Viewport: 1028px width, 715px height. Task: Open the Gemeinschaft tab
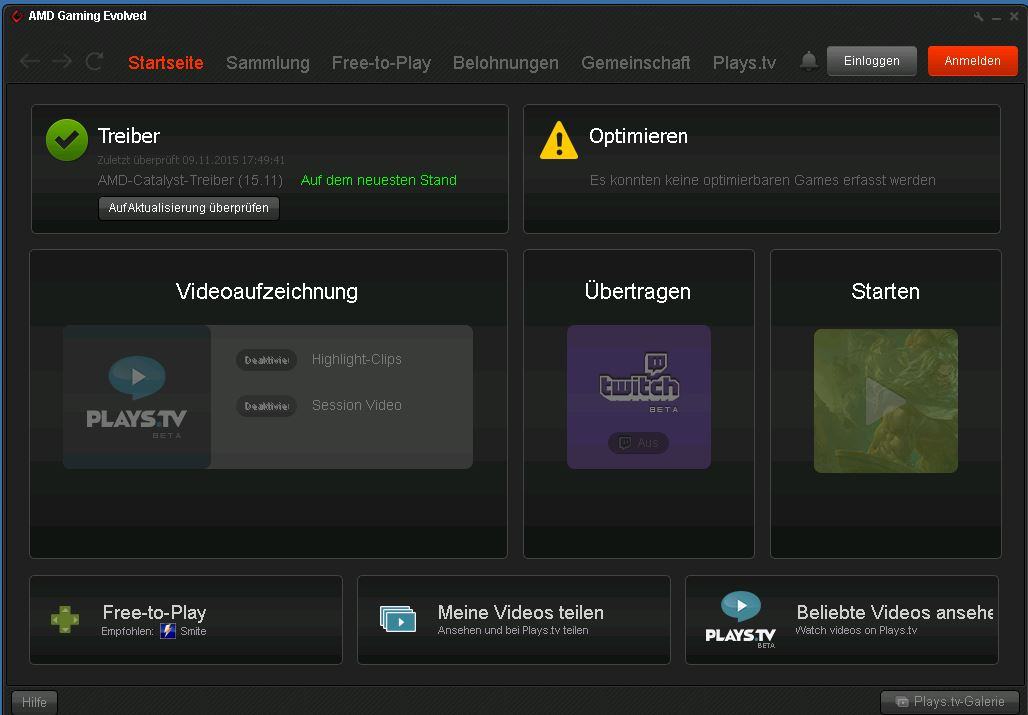coord(635,63)
